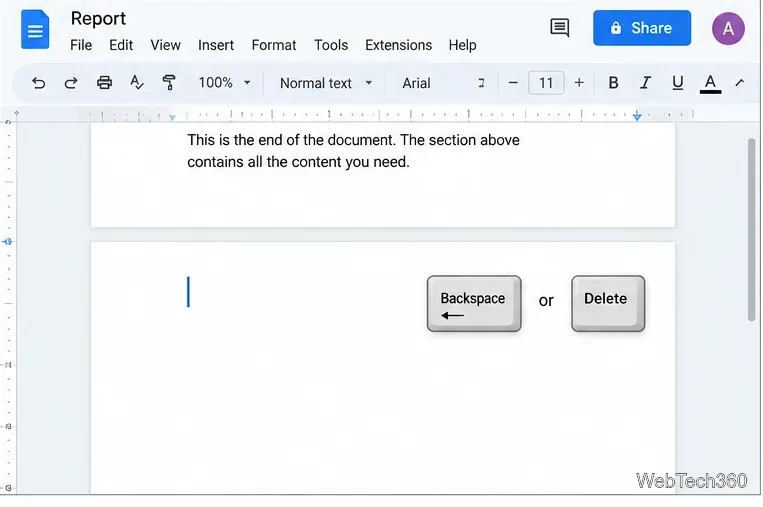
Task: Click the right indent marker on ruler
Action: pos(637,116)
